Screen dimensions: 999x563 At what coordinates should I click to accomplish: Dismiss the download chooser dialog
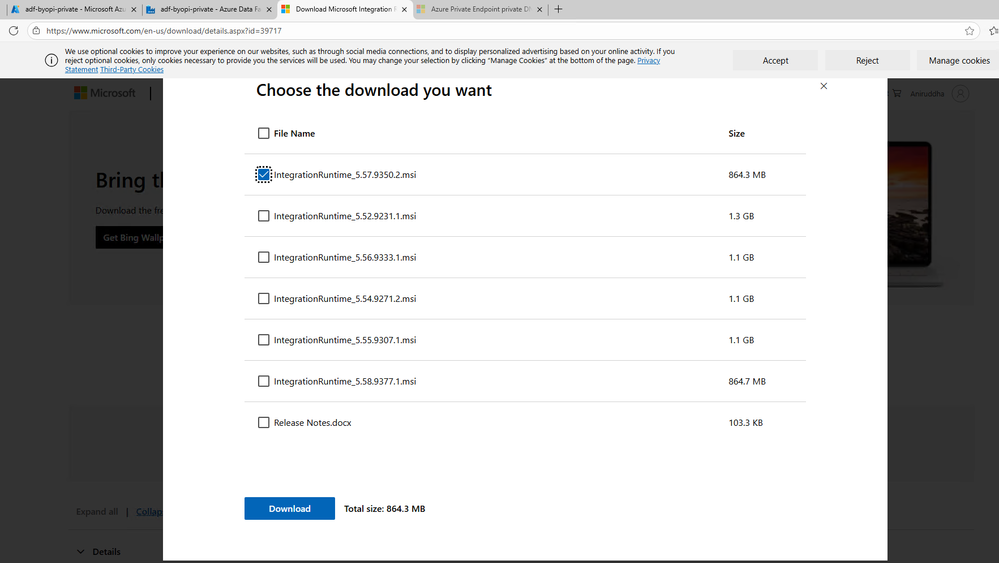click(824, 86)
